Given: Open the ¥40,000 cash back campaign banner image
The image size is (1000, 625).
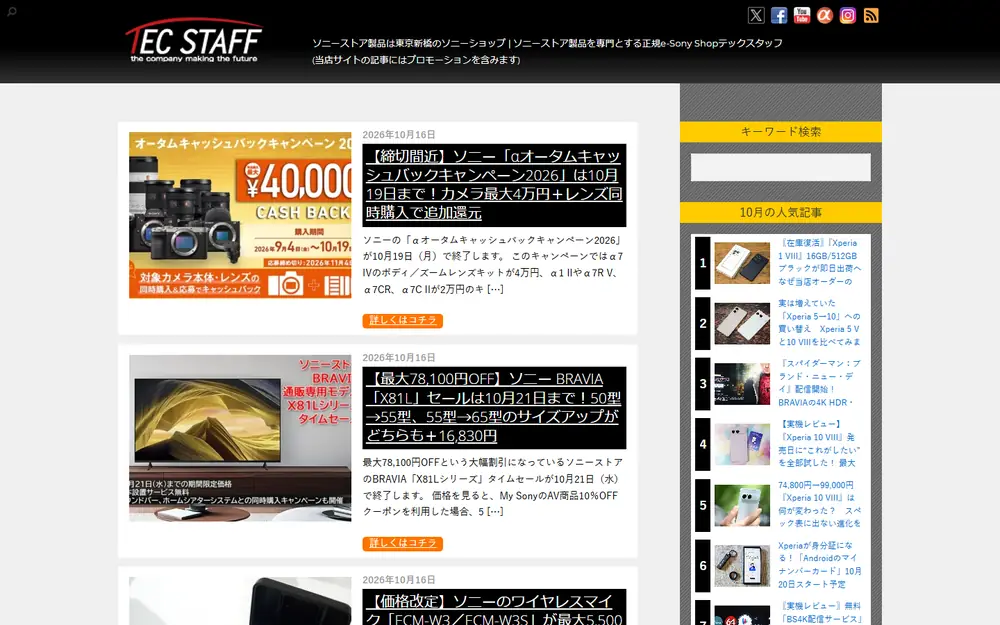Looking at the screenshot, I should pos(240,215).
